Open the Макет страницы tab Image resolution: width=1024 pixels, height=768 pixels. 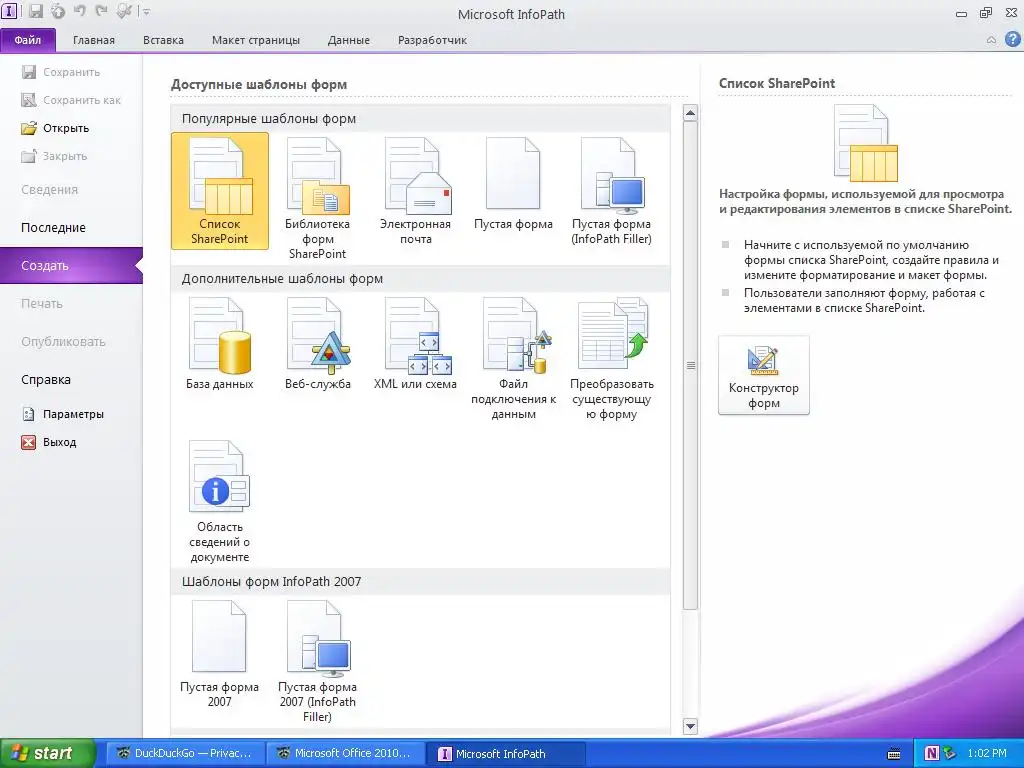click(255, 40)
